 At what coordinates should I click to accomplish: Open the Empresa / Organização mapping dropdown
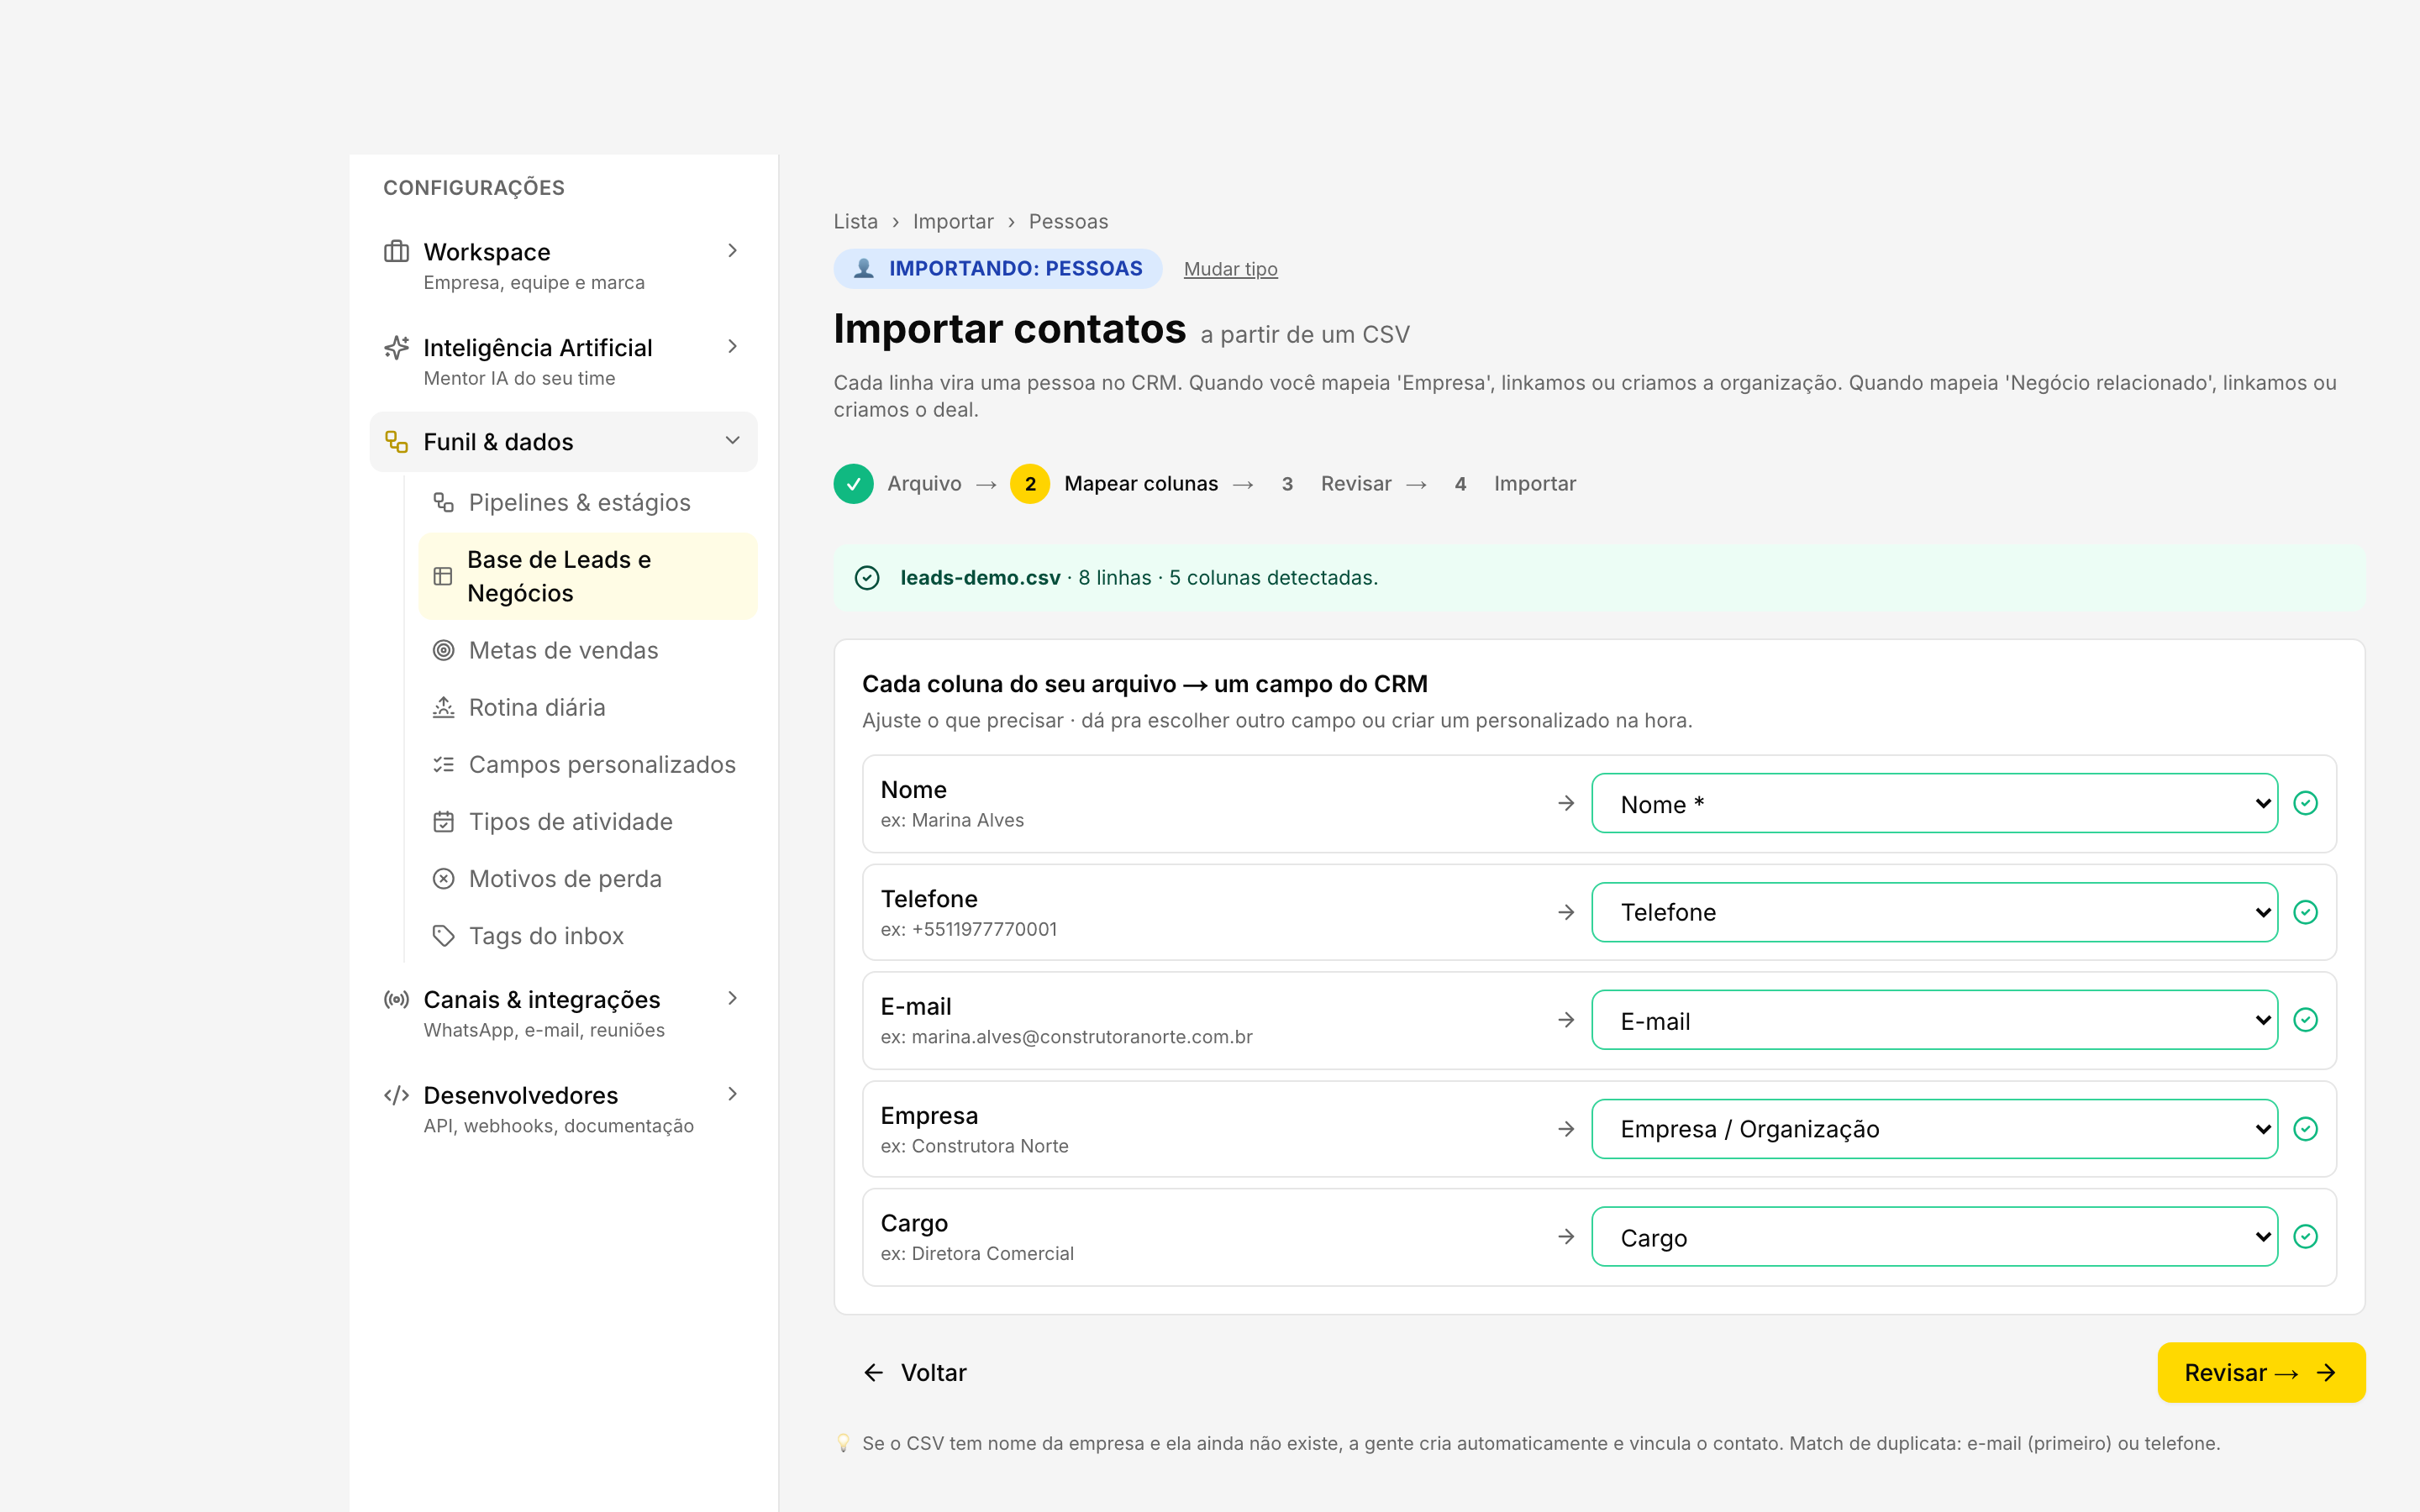click(1934, 1129)
